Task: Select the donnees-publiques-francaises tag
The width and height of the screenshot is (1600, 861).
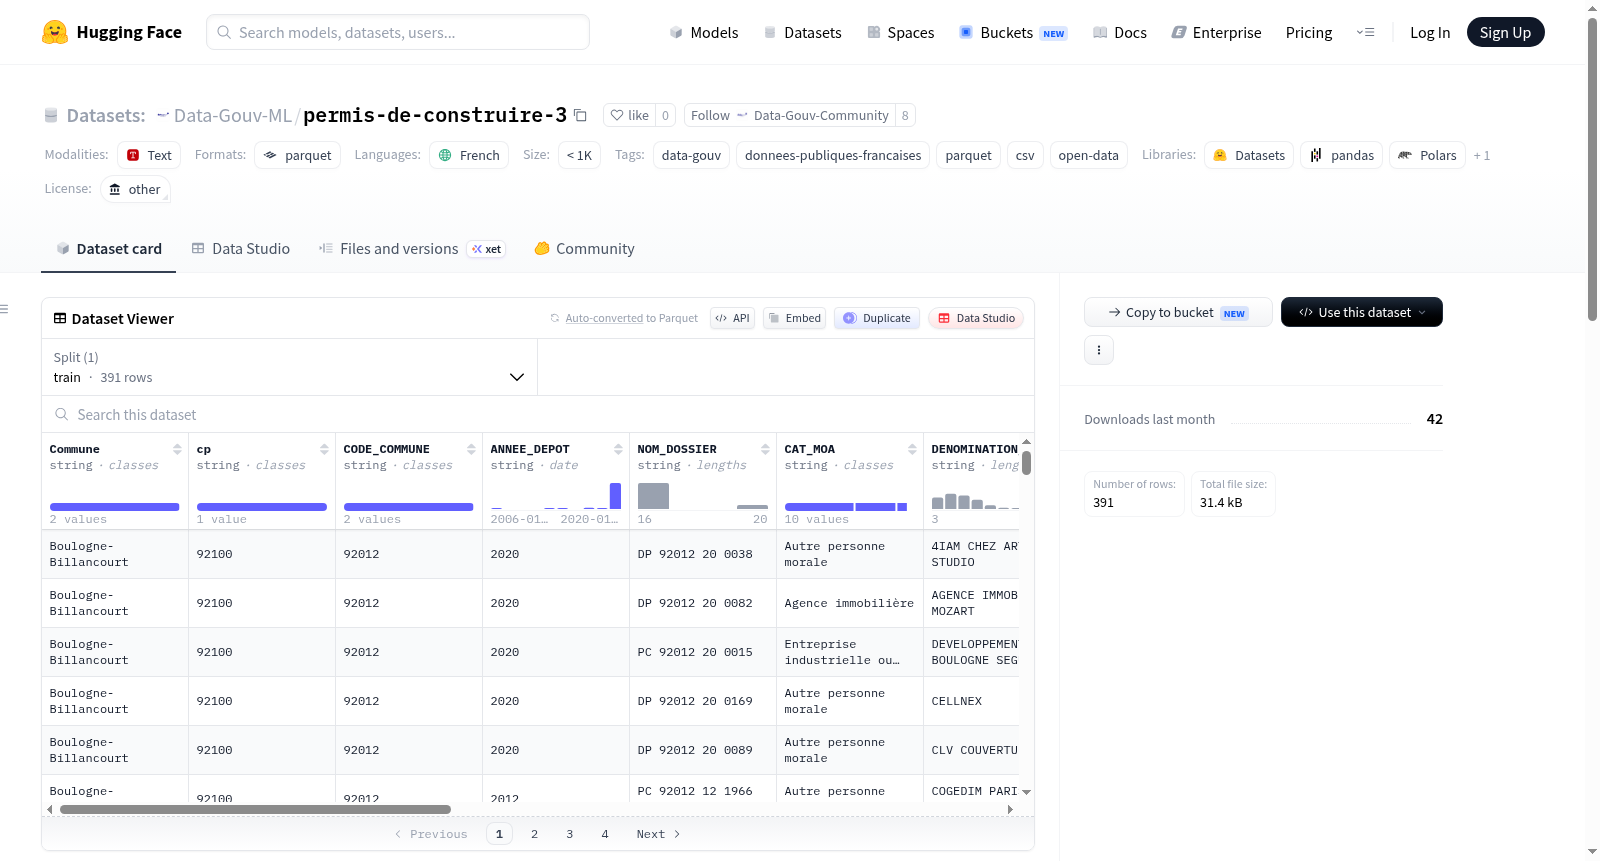Action: point(833,155)
